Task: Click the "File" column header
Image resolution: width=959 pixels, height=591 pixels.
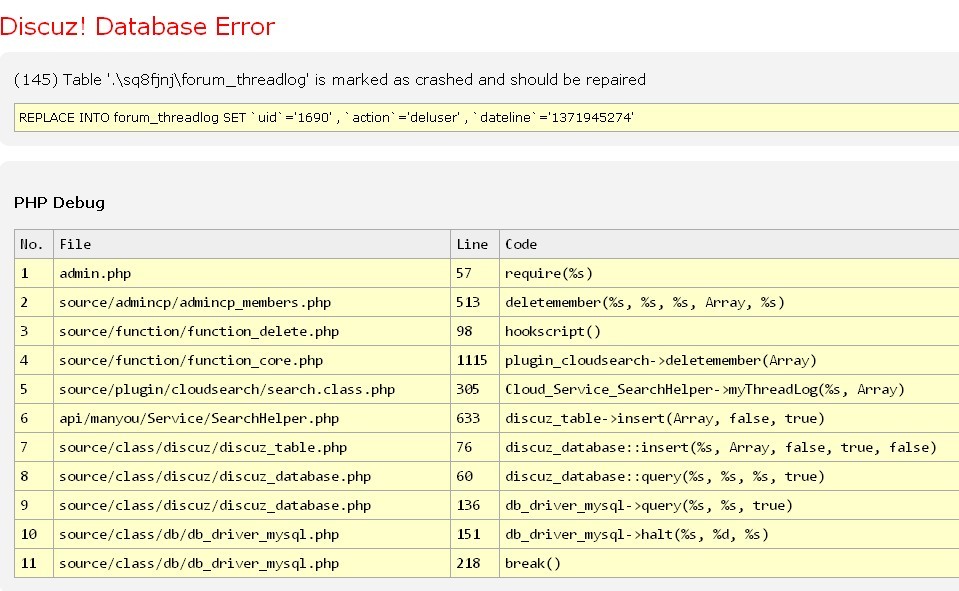Action: [252, 244]
